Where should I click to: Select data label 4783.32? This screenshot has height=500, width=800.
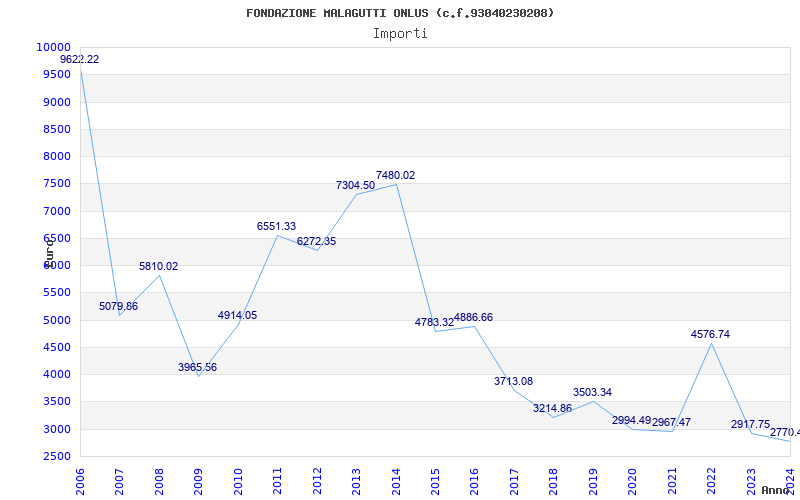[434, 322]
